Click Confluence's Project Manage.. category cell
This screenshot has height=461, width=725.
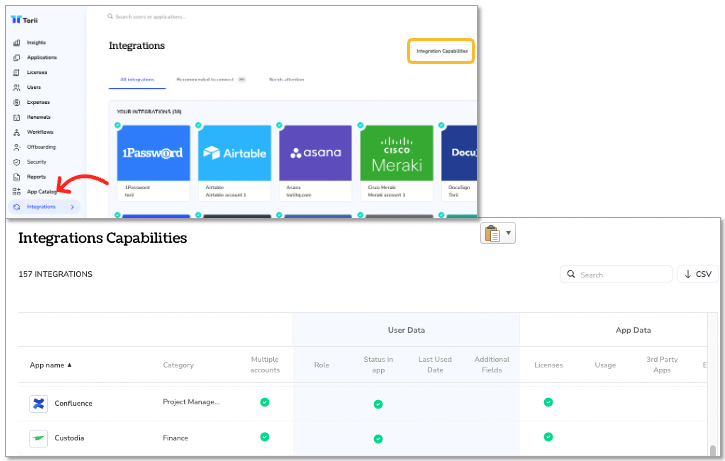pyautogui.click(x=191, y=402)
